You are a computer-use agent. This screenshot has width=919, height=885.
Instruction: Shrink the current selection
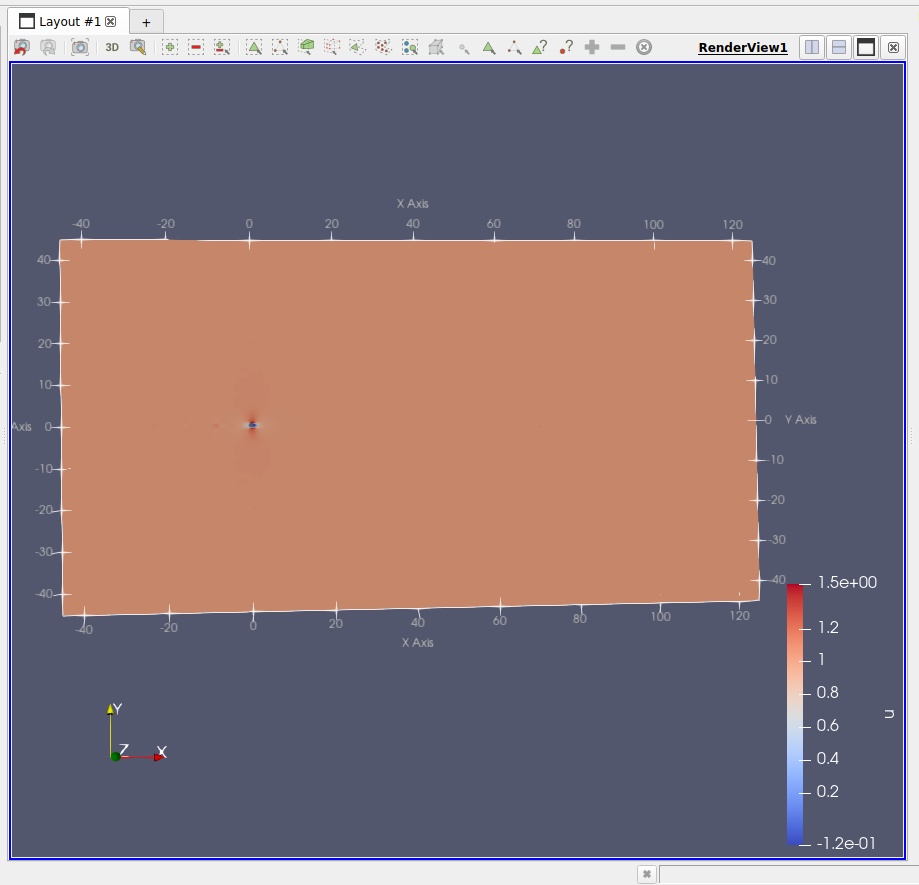(617, 46)
